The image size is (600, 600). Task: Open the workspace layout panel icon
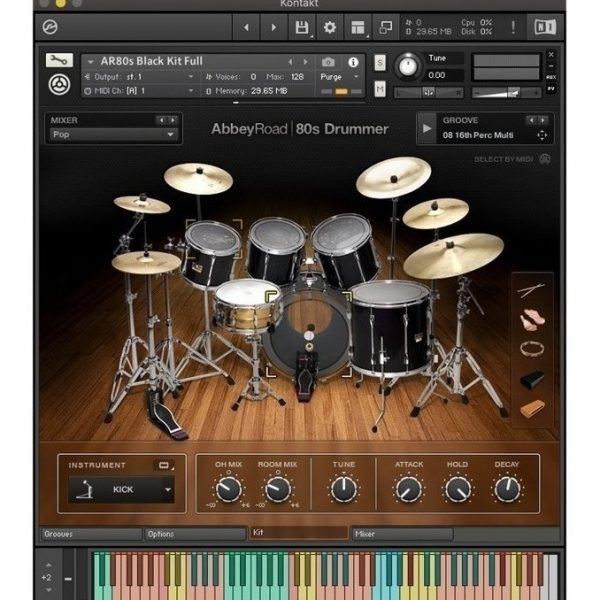pyautogui.click(x=358, y=27)
